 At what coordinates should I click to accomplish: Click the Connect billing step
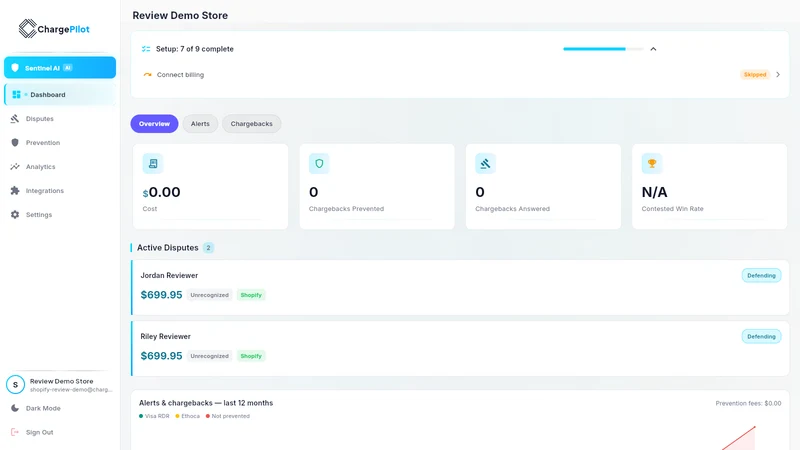coord(460,74)
